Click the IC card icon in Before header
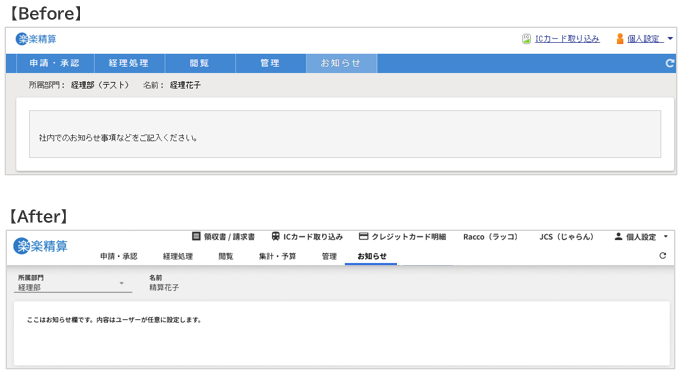The image size is (680, 374). (x=526, y=39)
